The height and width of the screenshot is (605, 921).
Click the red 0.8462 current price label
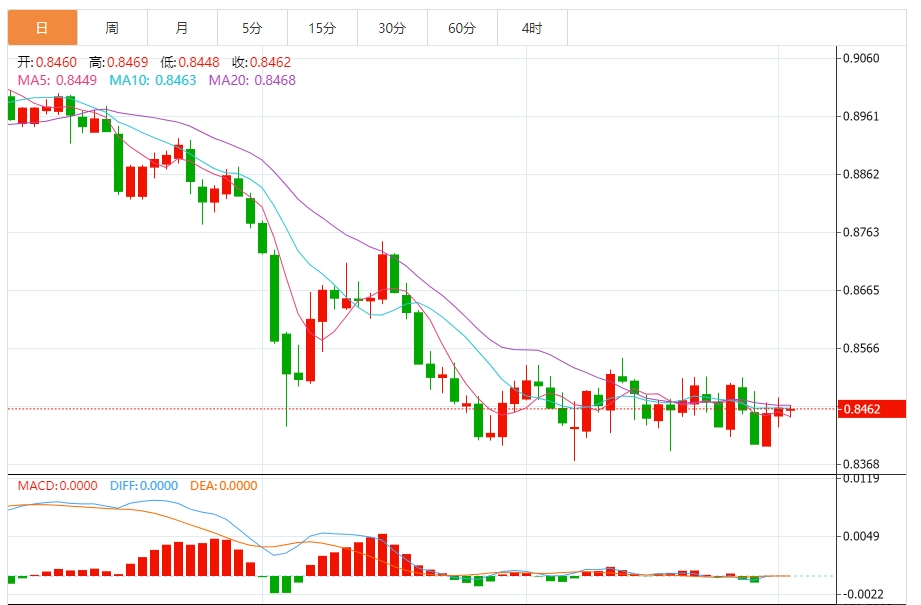click(872, 409)
